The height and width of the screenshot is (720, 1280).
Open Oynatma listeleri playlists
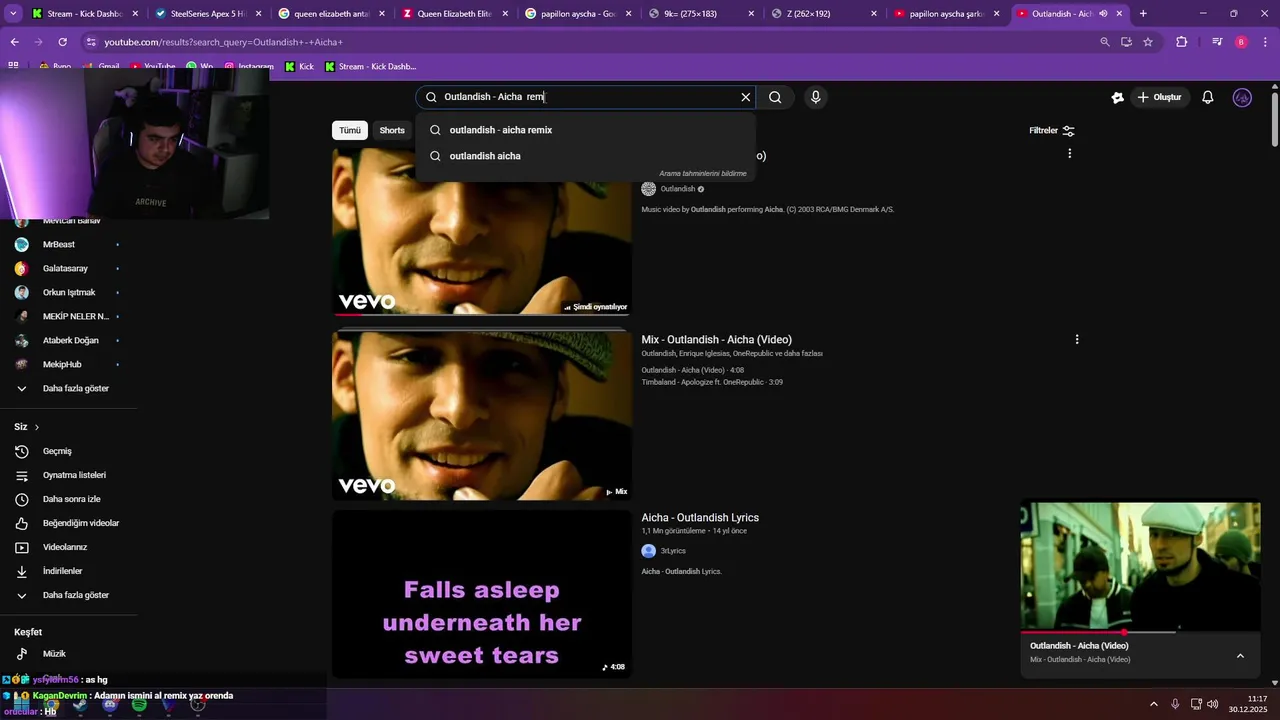68,475
